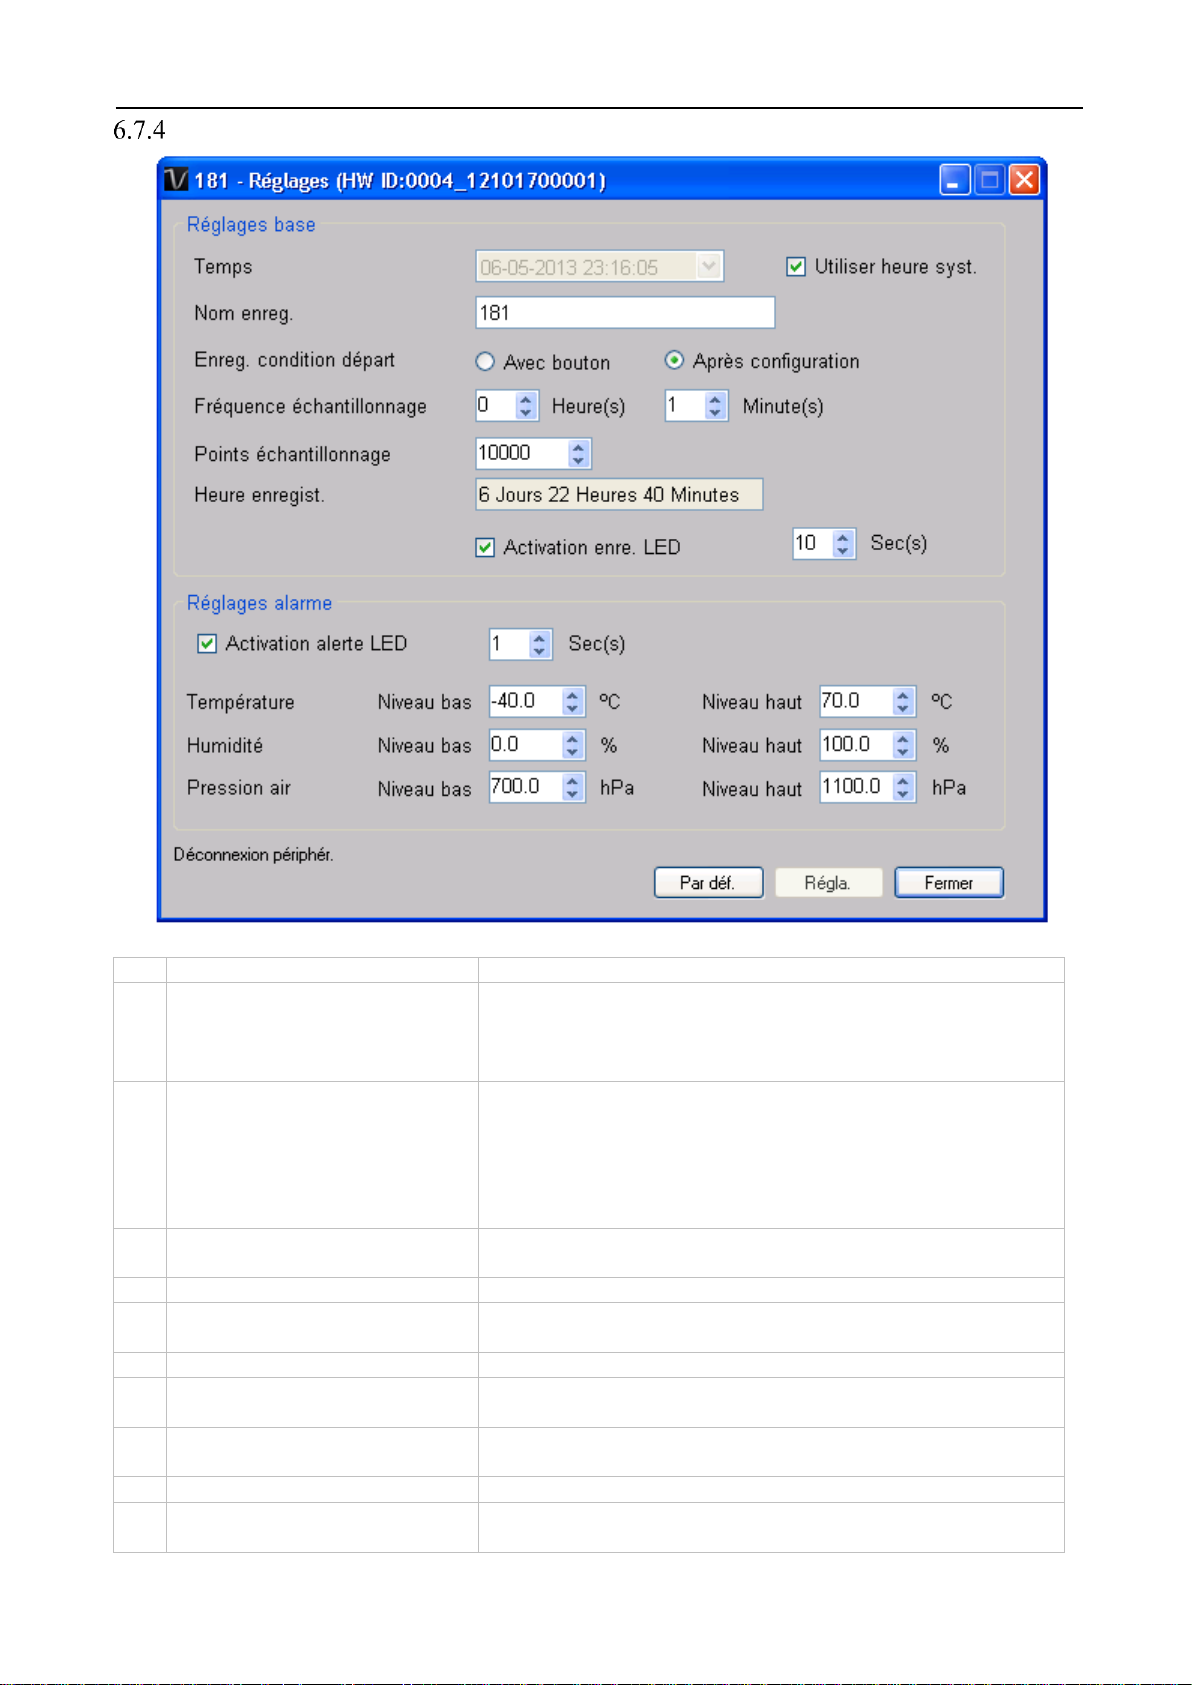
Task: Decrease Température Niveau bas value
Action: click(573, 708)
